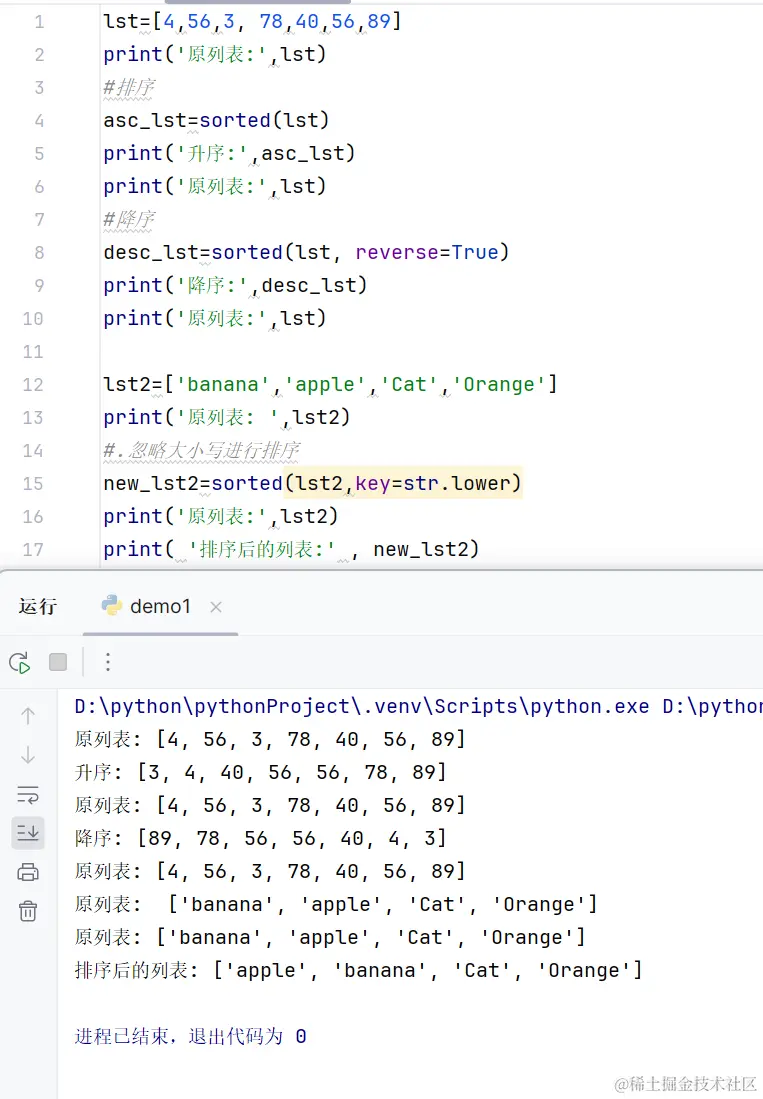Click print('升序:',asc_lst) on line 5

click(x=229, y=153)
